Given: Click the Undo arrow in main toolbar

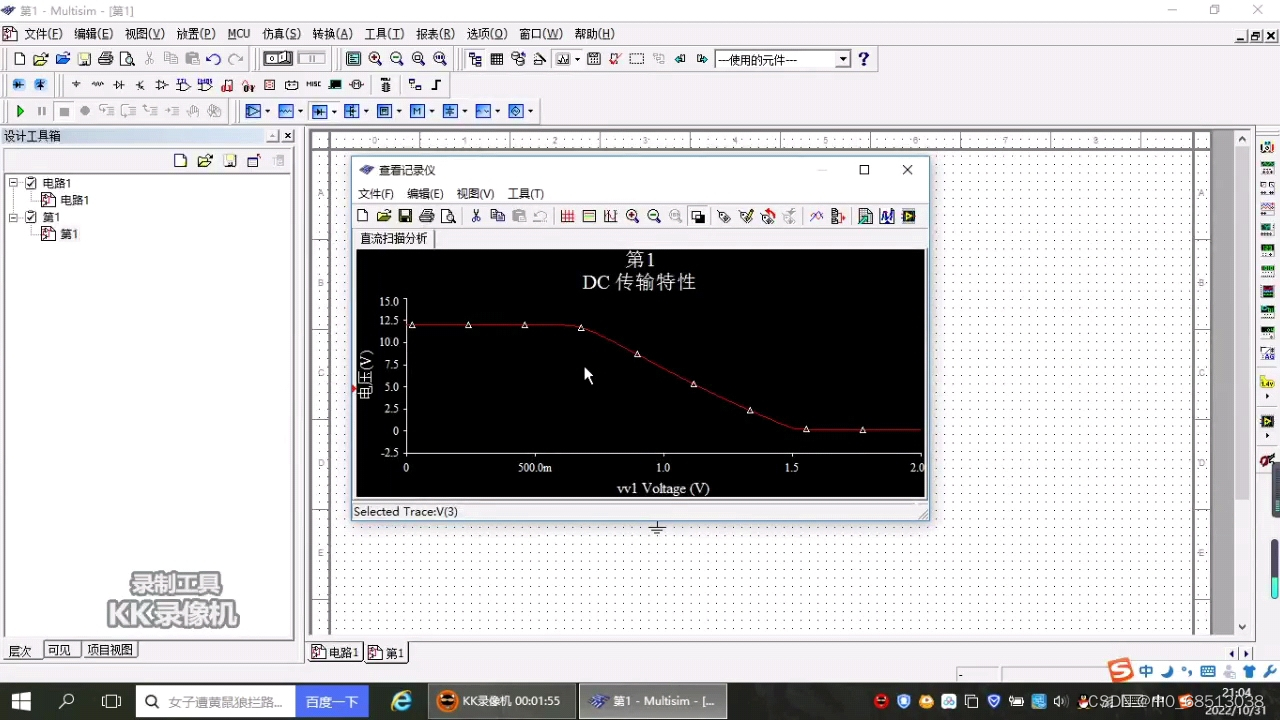Looking at the screenshot, I should (213, 59).
